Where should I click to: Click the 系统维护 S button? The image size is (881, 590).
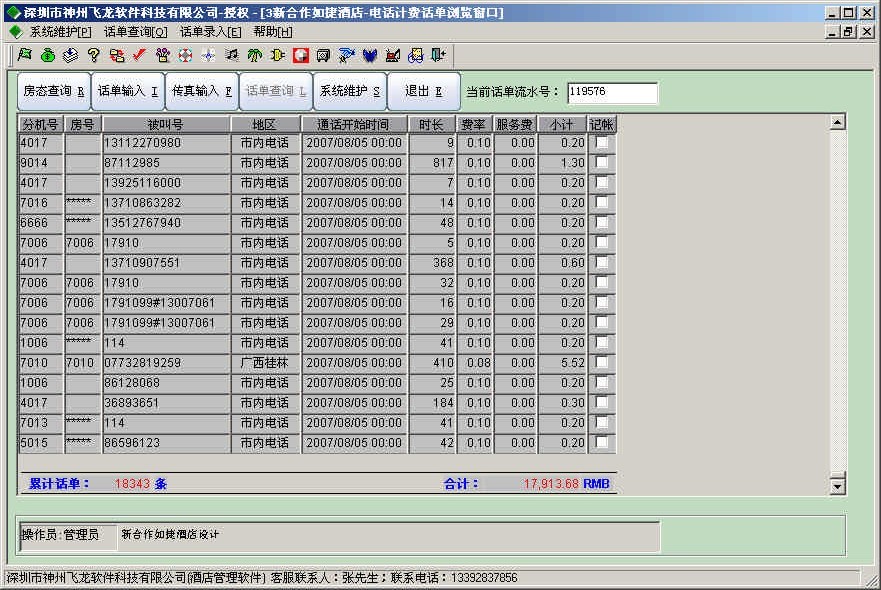[x=350, y=91]
